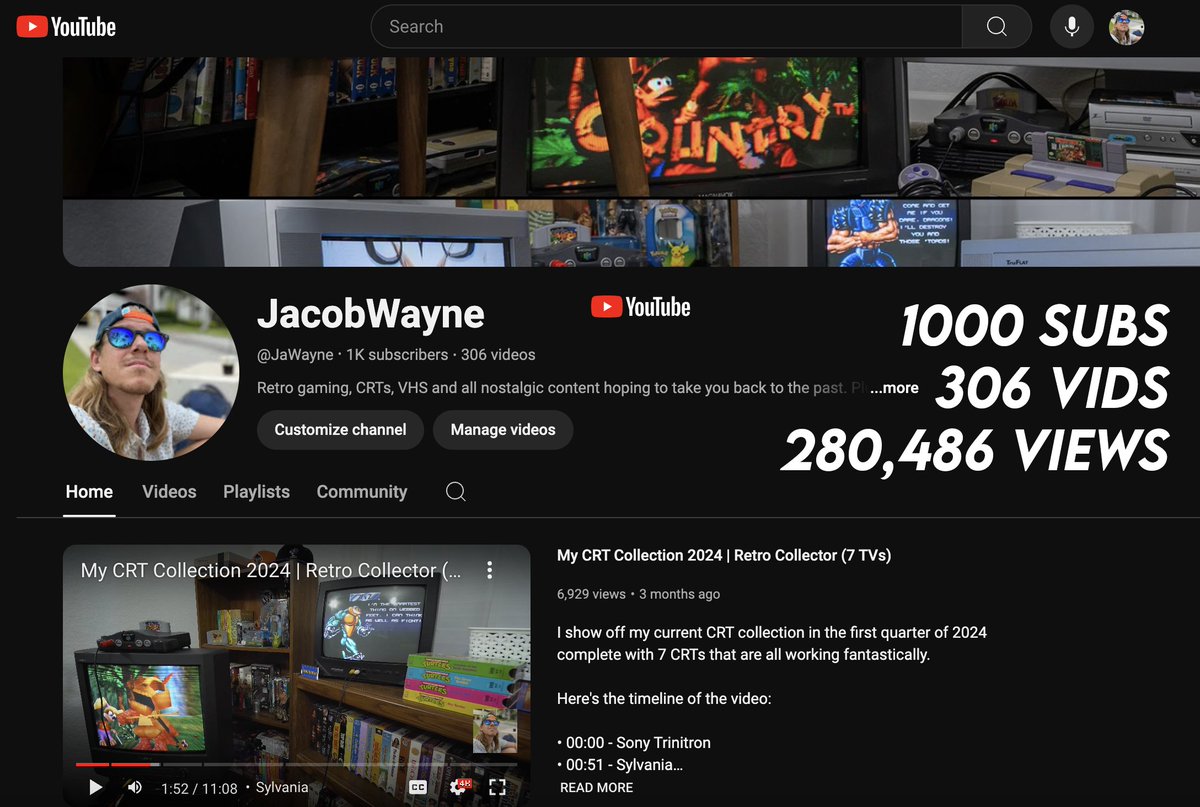
Task: Open video player three-dot options menu
Action: [x=489, y=570]
